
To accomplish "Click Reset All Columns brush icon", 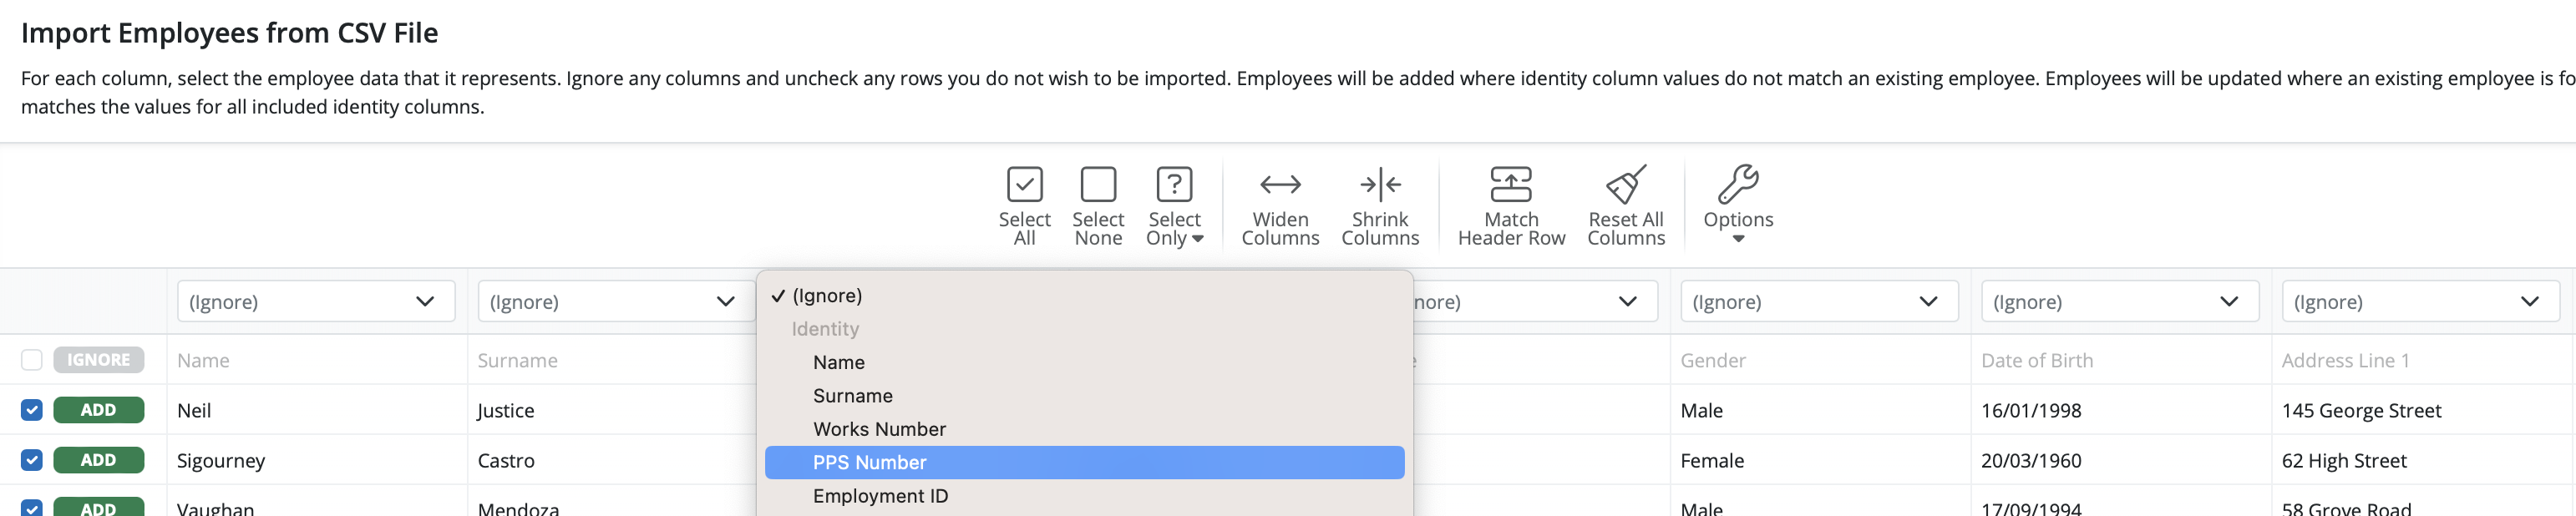I will [x=1625, y=185].
